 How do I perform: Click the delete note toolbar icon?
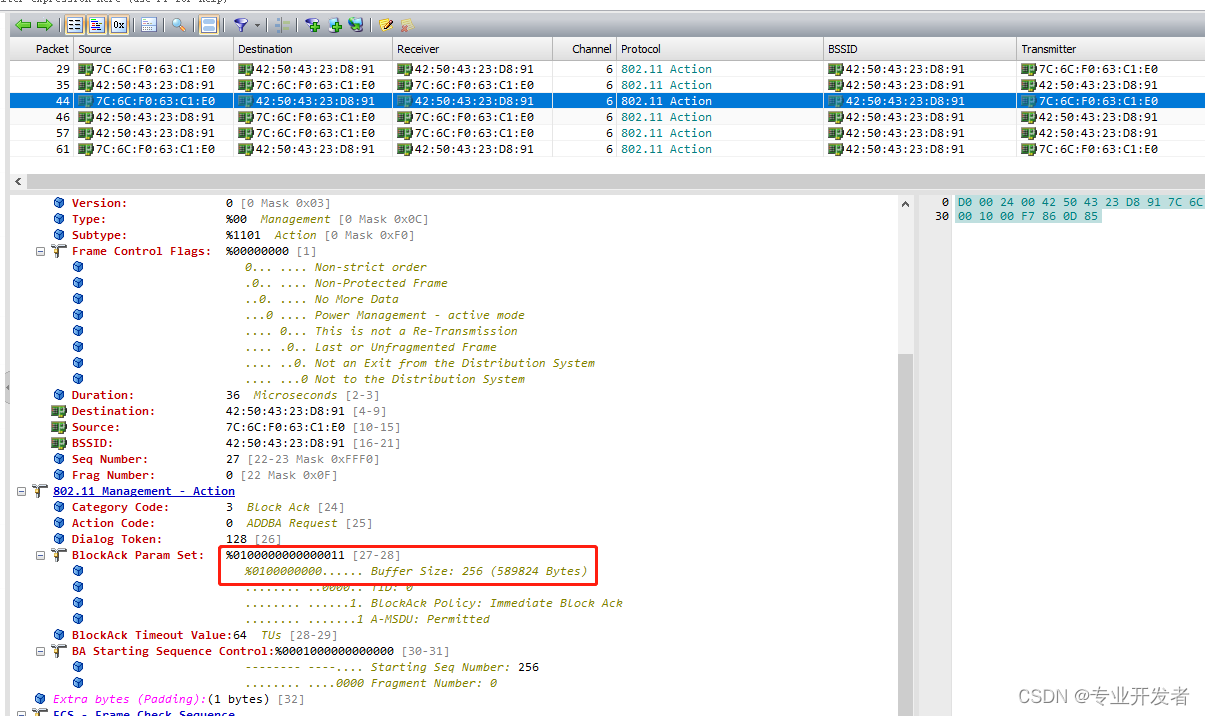click(x=407, y=25)
